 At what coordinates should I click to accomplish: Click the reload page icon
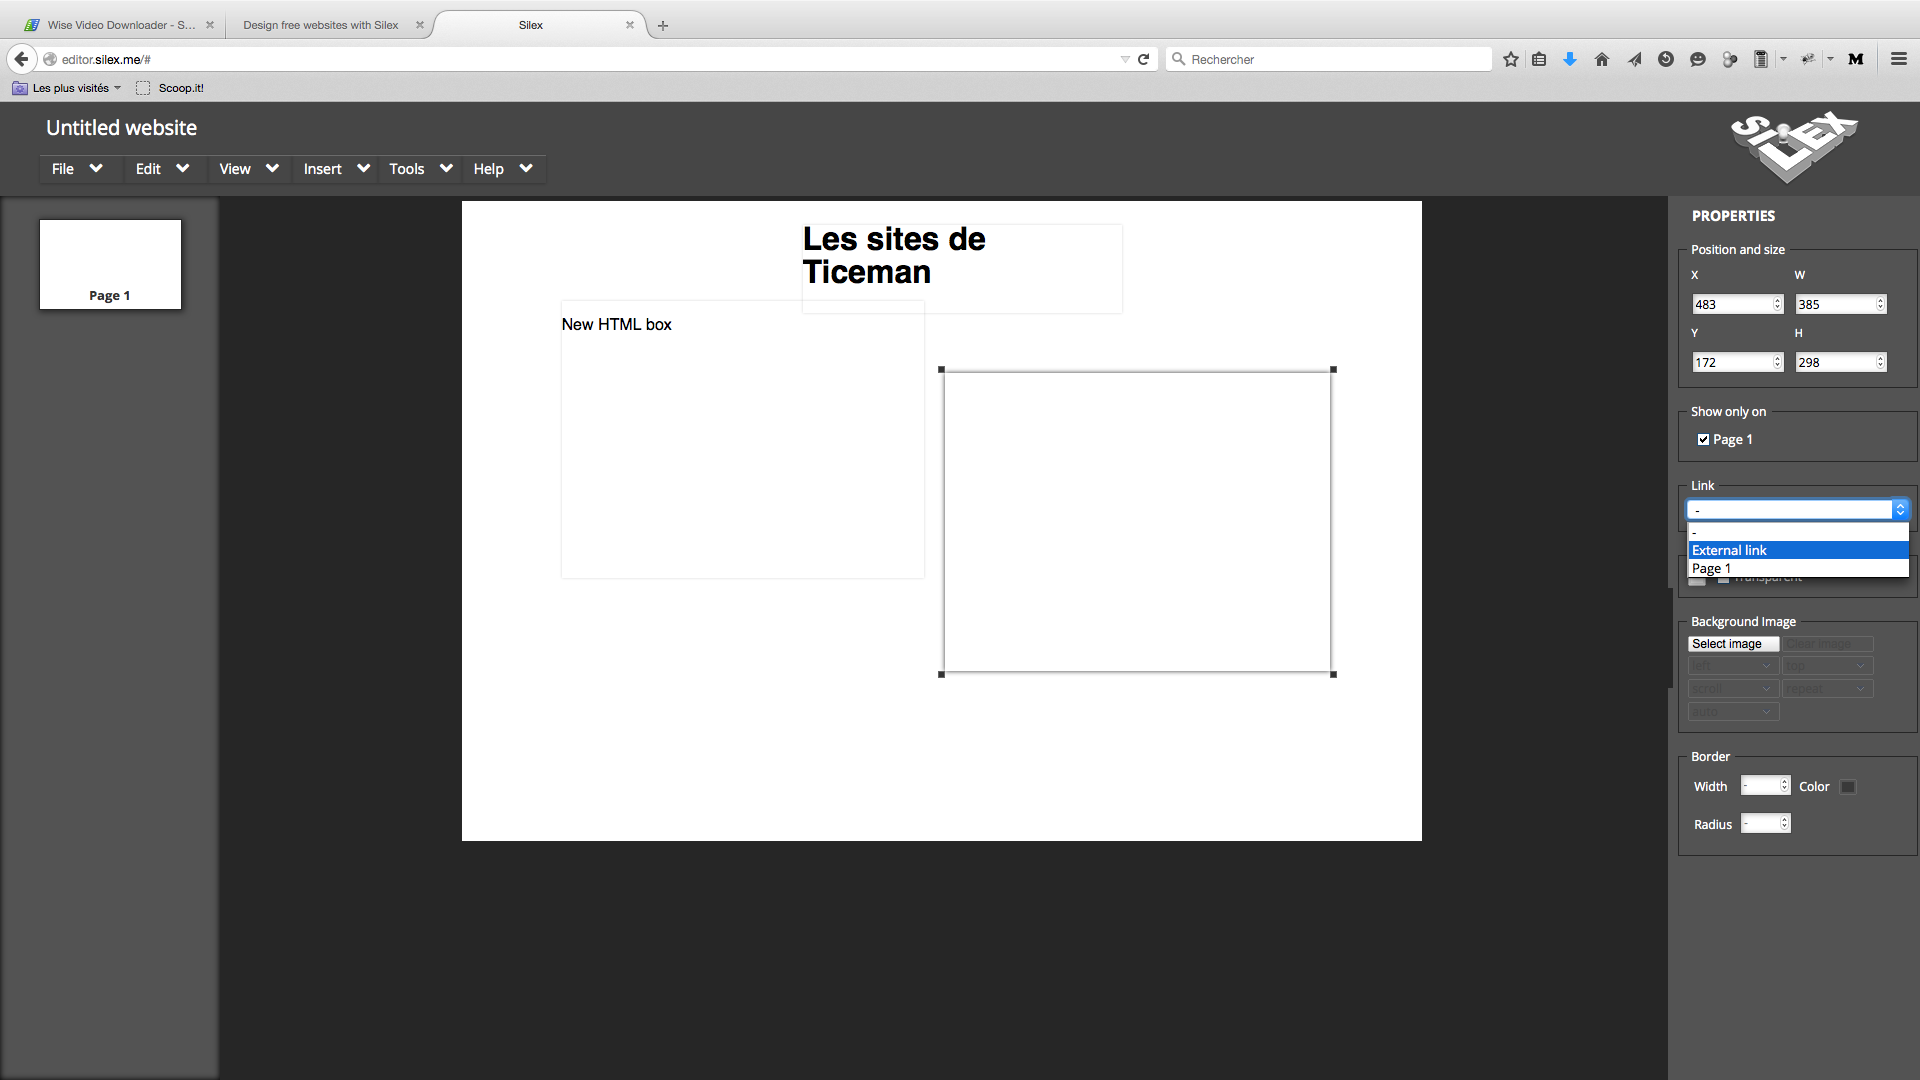coord(1142,58)
